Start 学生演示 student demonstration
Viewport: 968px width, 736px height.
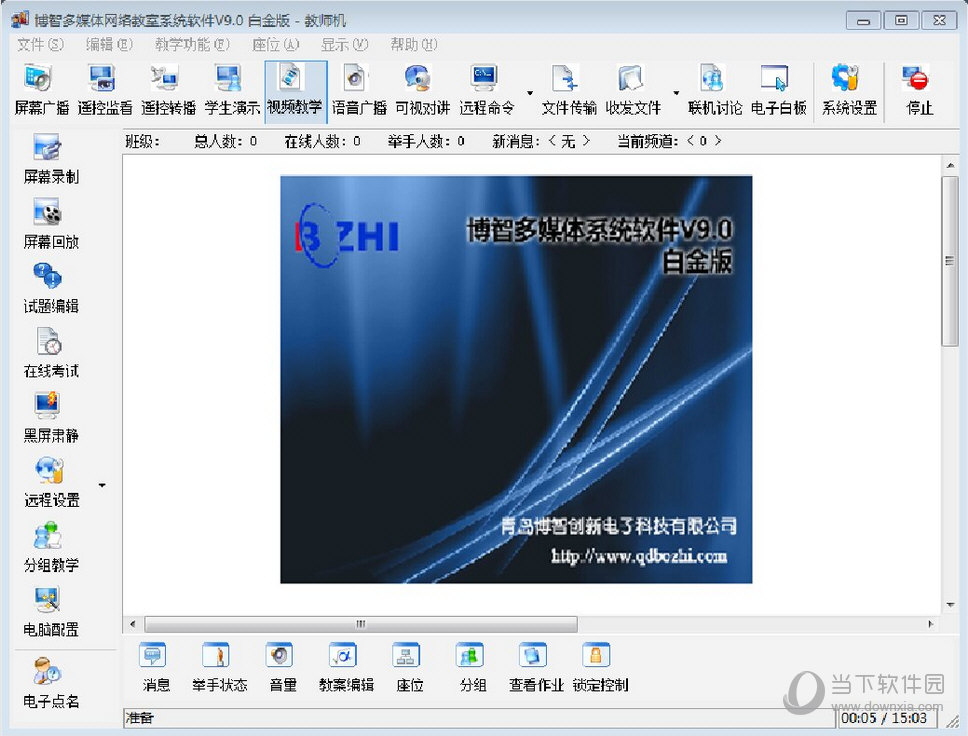pos(232,90)
